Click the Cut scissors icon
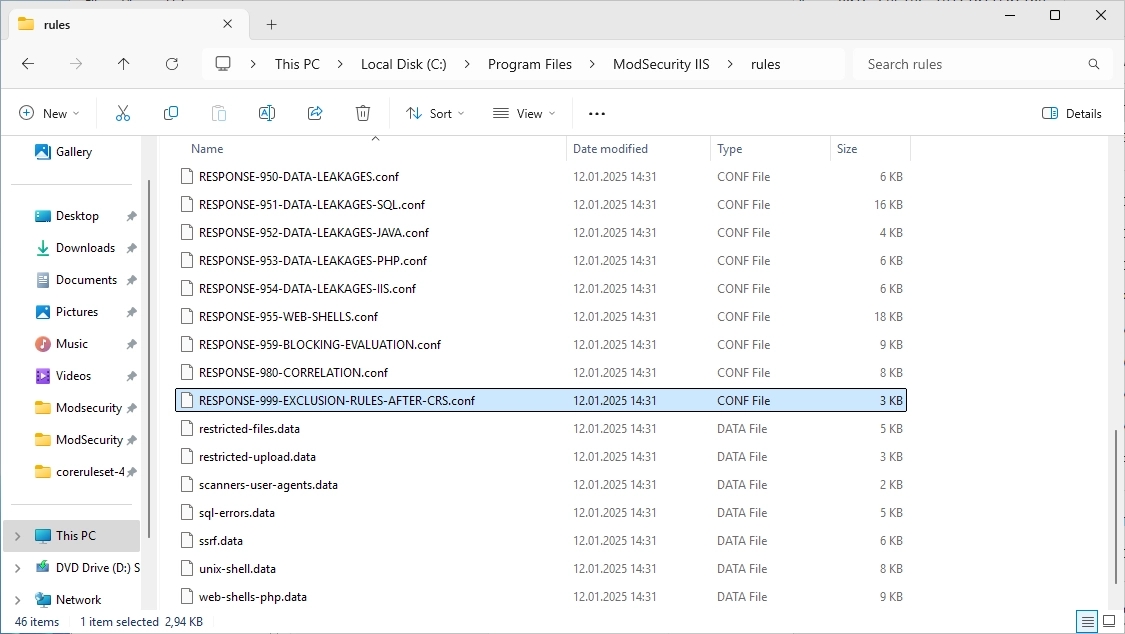1125x634 pixels. 123,114
